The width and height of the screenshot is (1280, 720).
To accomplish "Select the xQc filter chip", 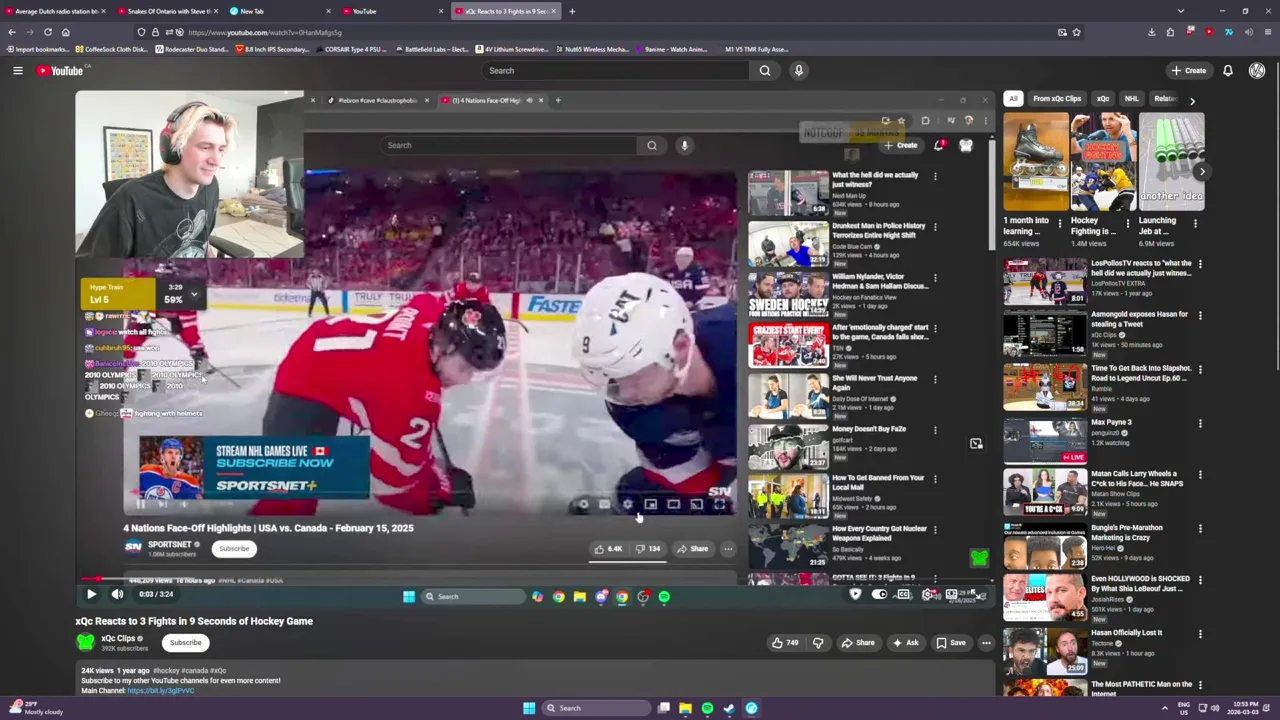I will (x=1103, y=99).
